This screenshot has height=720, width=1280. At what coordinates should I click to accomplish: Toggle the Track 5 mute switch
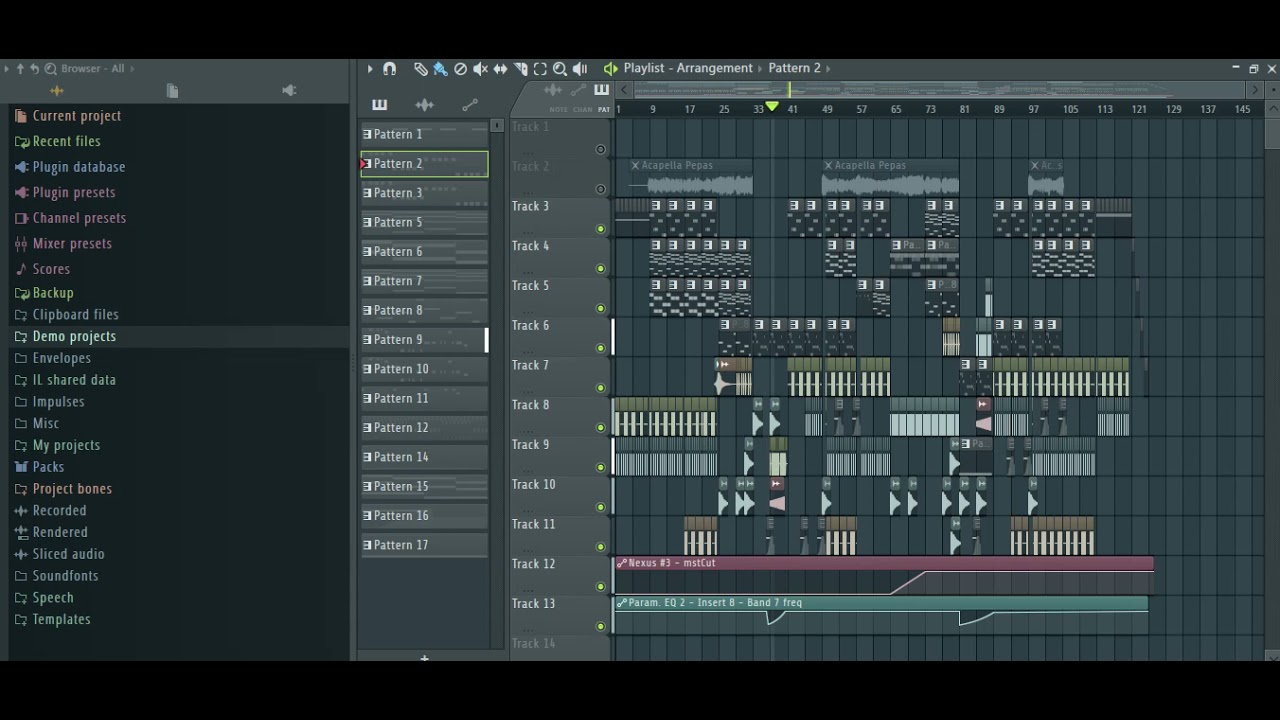point(601,309)
